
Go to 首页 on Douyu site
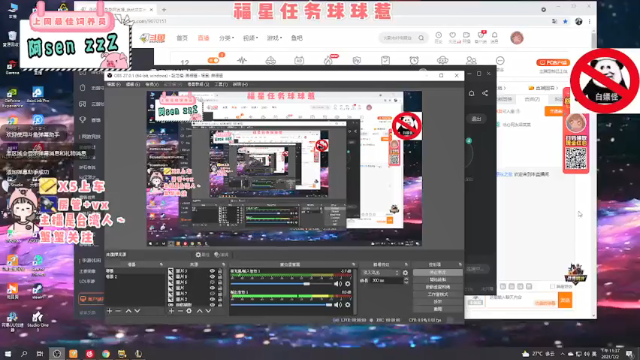click(x=182, y=38)
